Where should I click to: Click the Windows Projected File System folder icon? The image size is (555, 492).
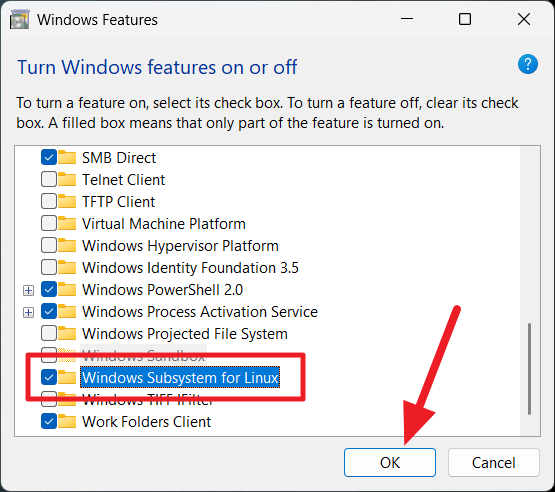pyautogui.click(x=67, y=333)
